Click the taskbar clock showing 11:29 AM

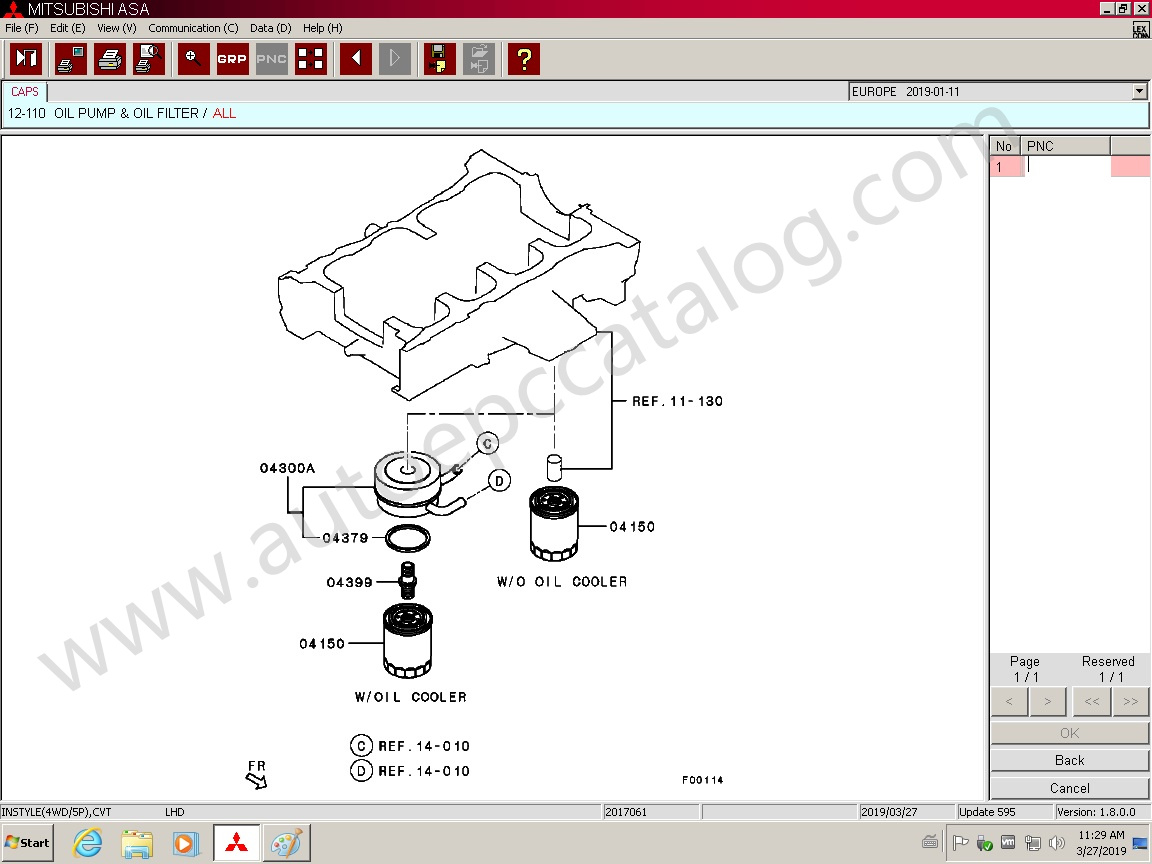1101,843
